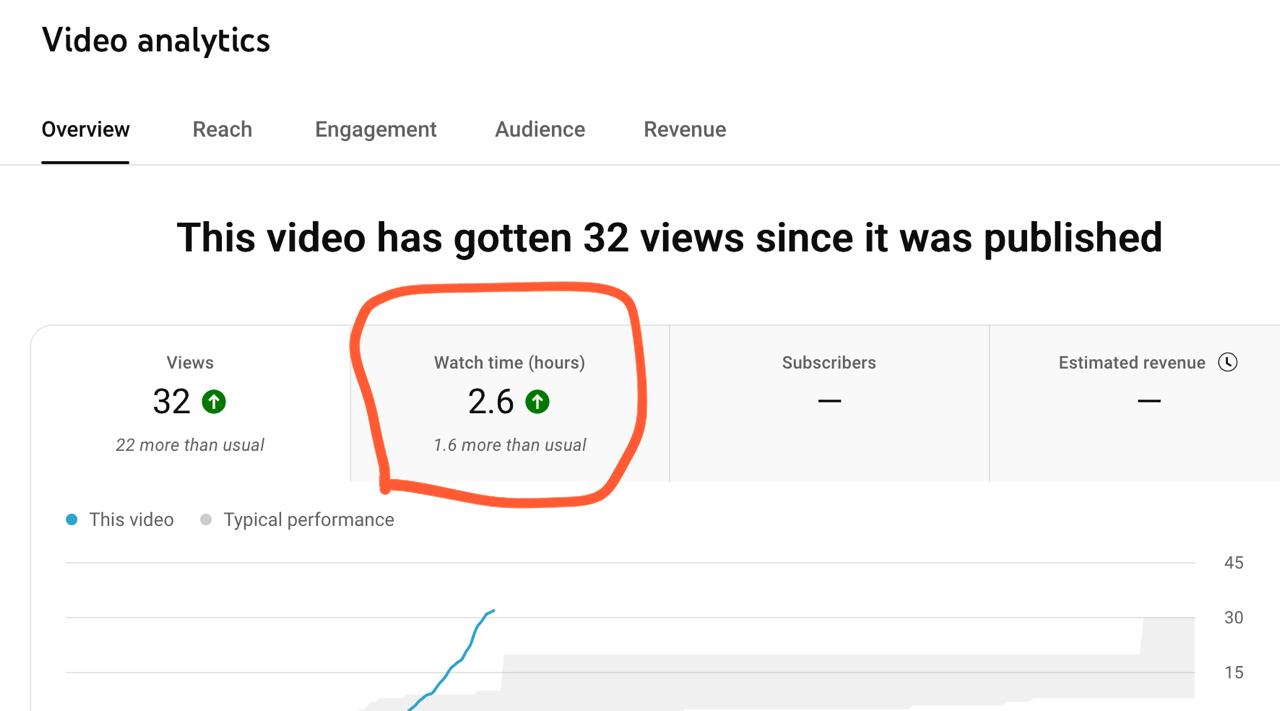Select the Watch time (hours) card label

[x=509, y=363]
